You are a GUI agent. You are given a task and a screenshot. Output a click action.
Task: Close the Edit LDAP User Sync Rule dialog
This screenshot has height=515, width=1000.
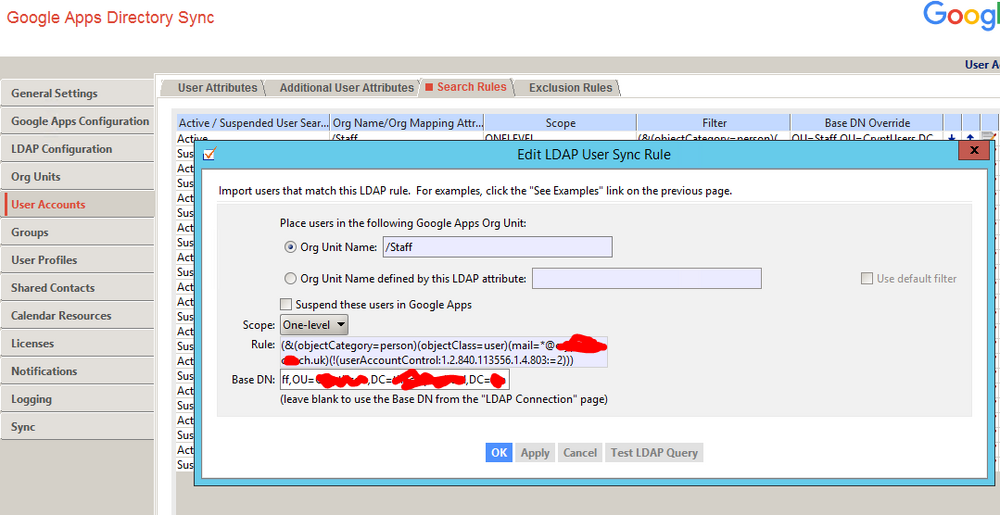click(x=973, y=150)
